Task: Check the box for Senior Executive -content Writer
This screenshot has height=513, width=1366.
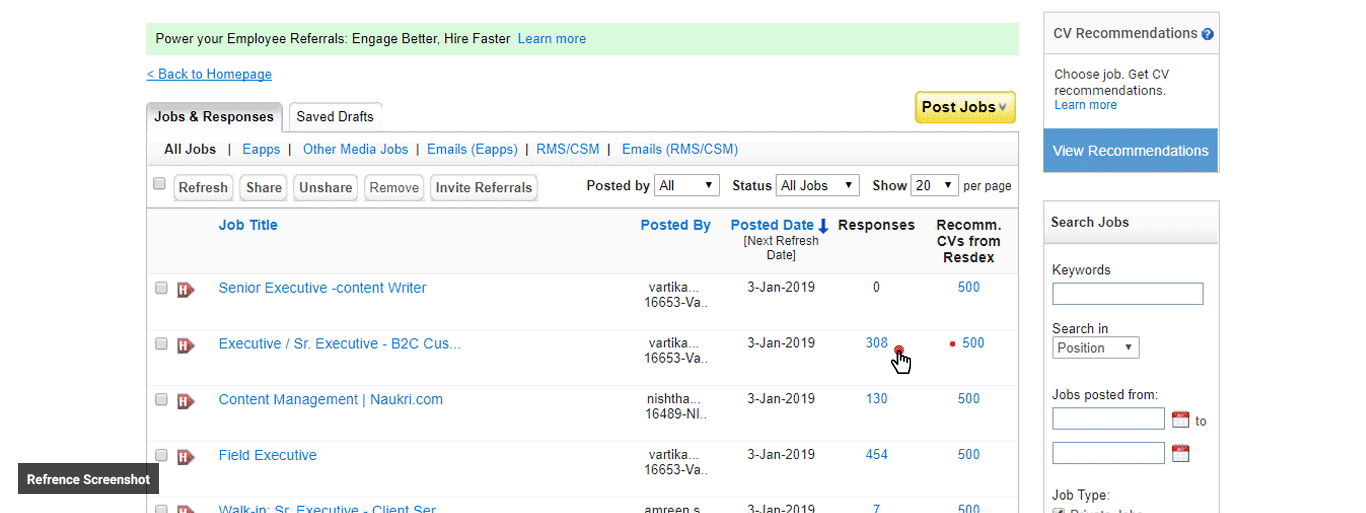Action: click(161, 288)
